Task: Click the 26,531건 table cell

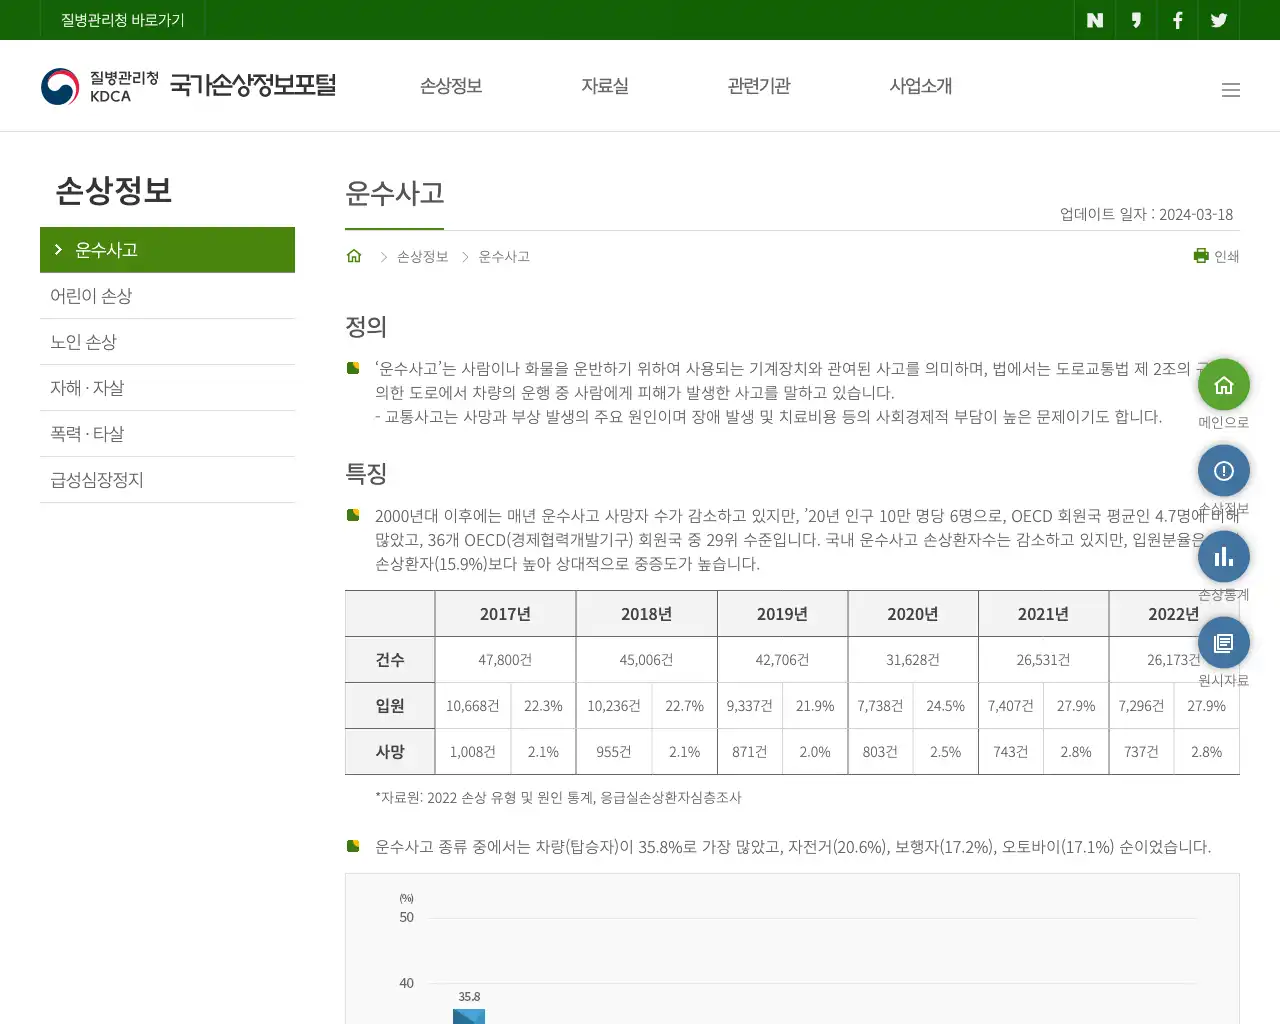Action: (1043, 660)
